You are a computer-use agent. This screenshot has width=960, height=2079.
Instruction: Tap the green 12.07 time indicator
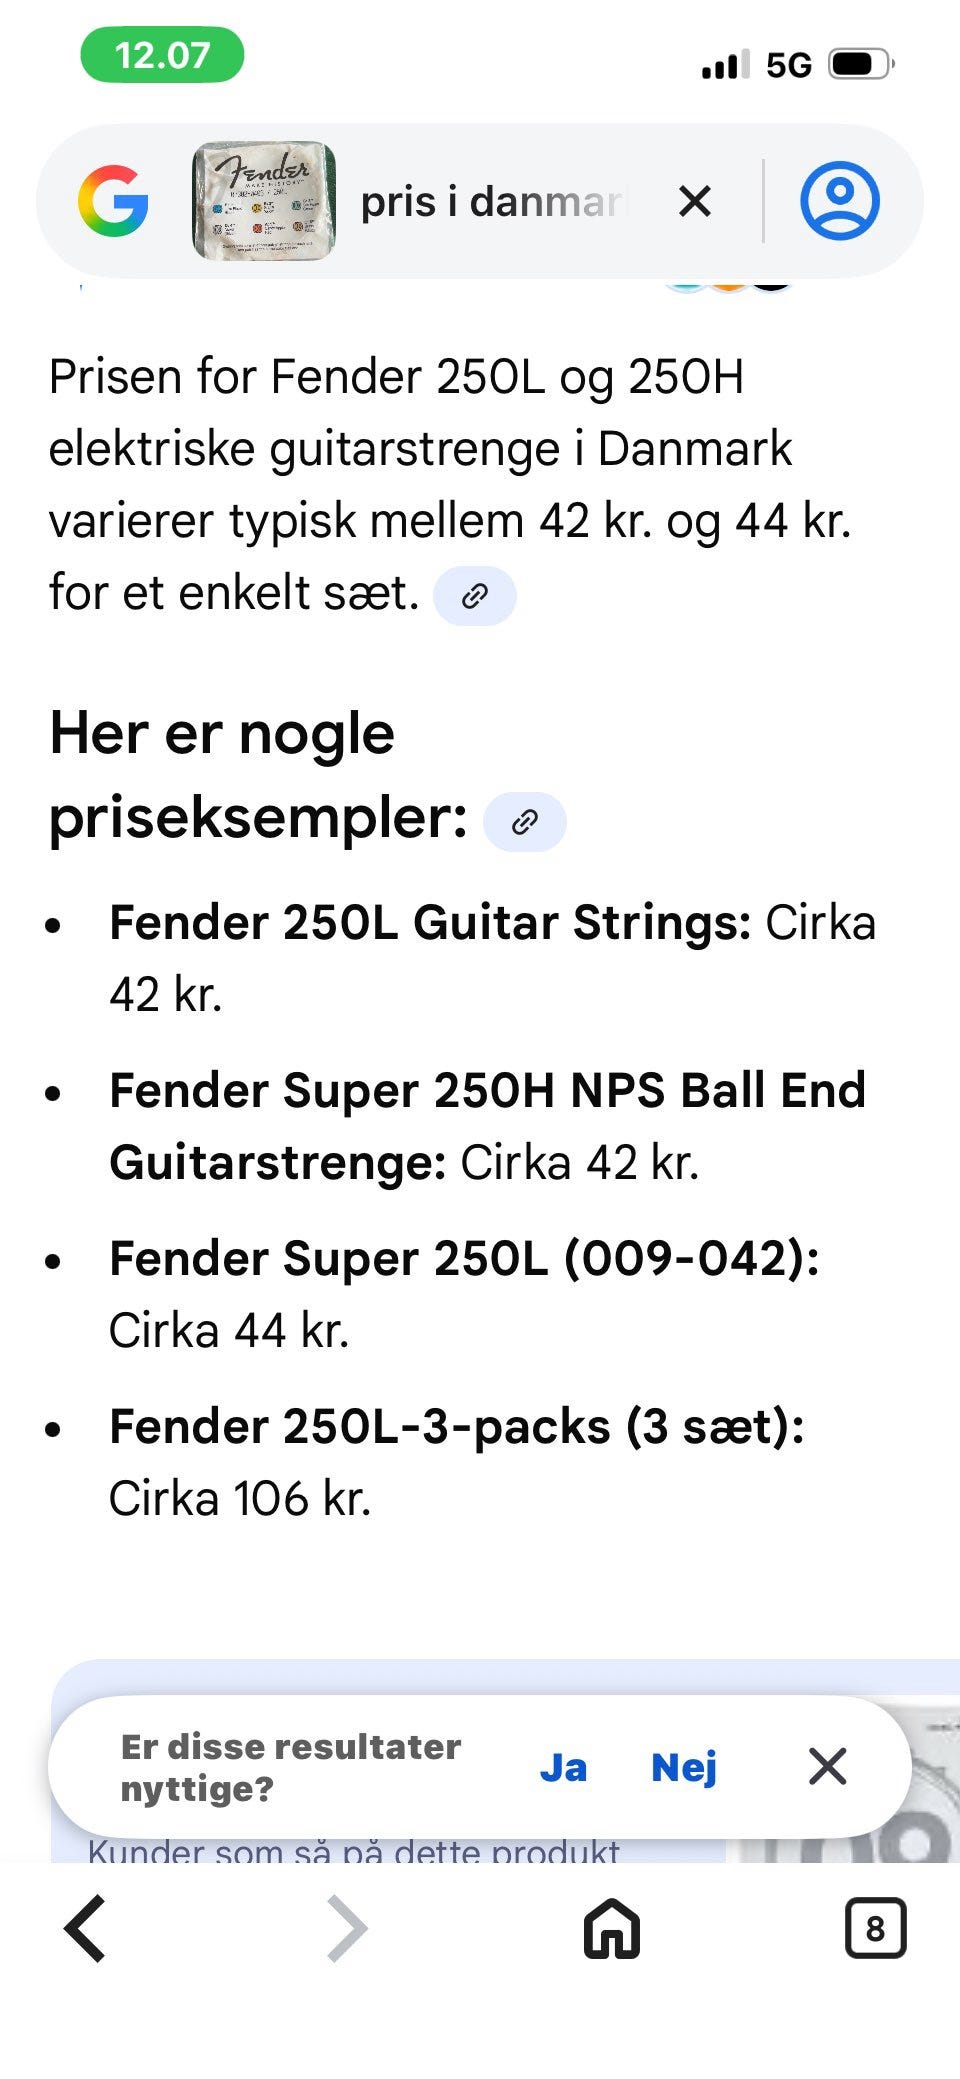tap(162, 55)
